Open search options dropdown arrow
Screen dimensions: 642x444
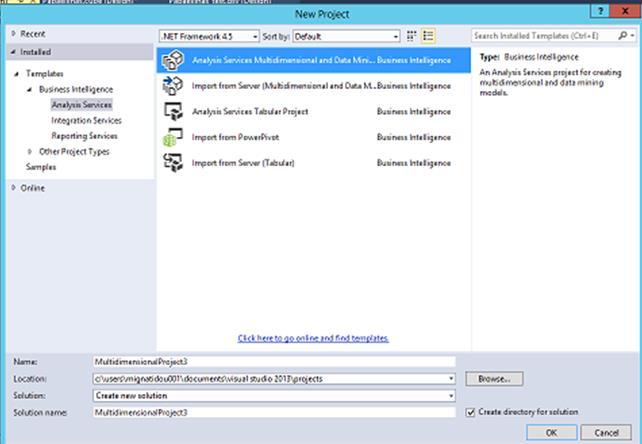(633, 36)
